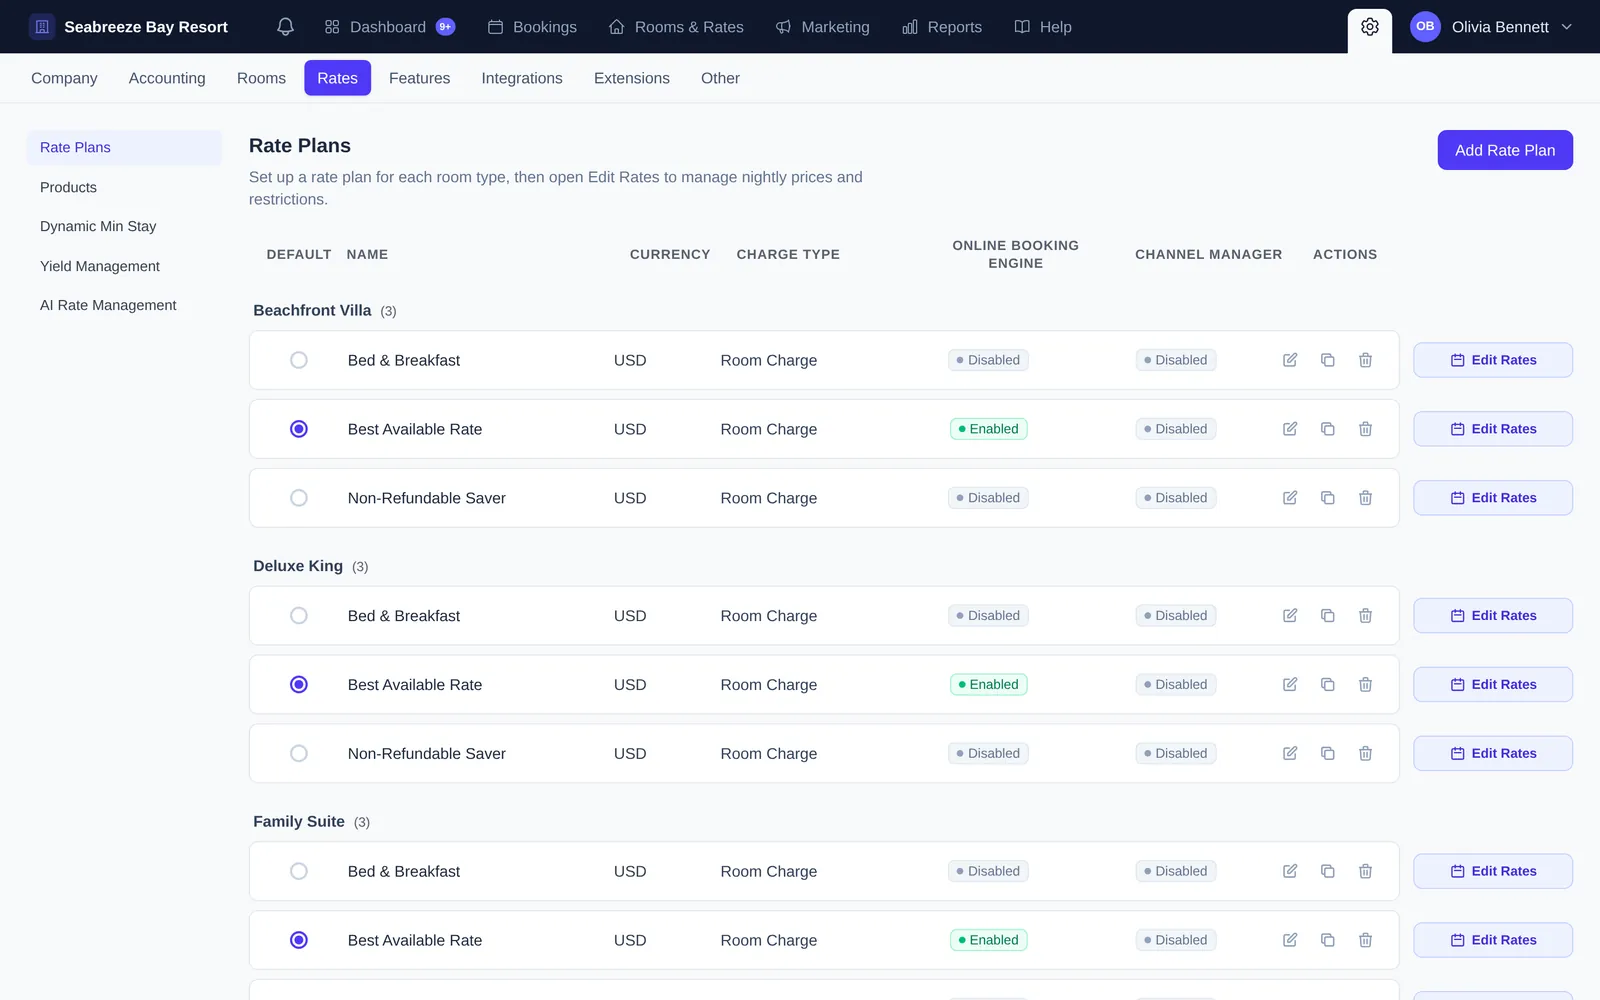Edit Rates for Deluxe King Non-Refundable Saver
The image size is (1600, 1000).
point(1493,754)
